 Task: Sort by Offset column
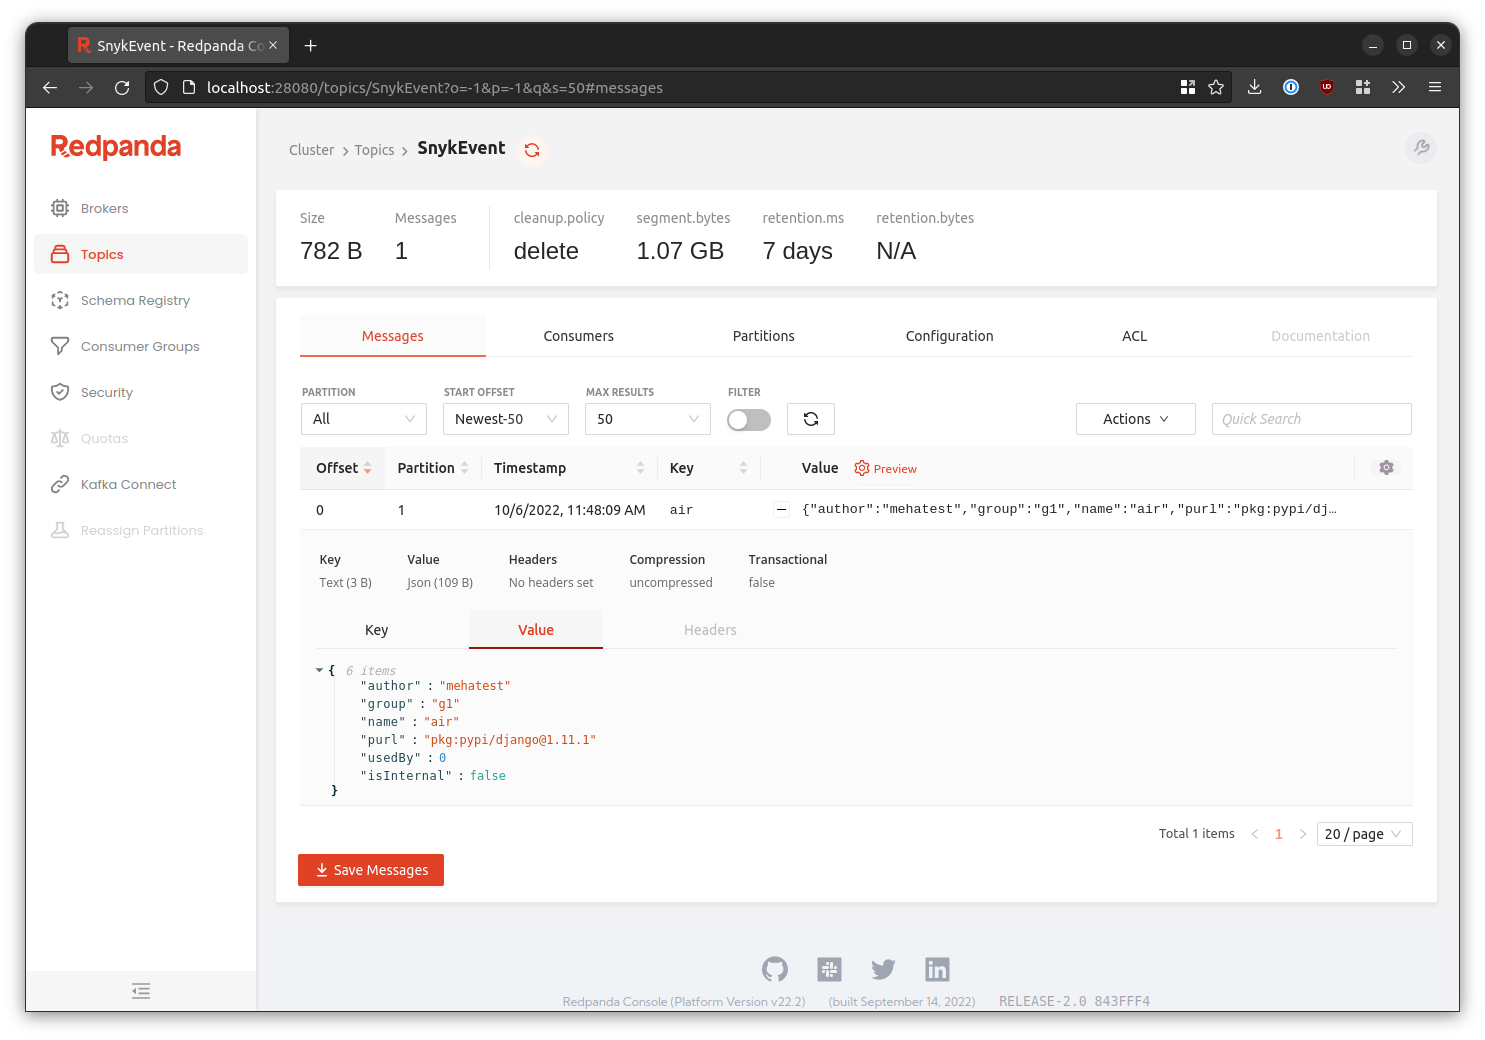pyautogui.click(x=344, y=468)
